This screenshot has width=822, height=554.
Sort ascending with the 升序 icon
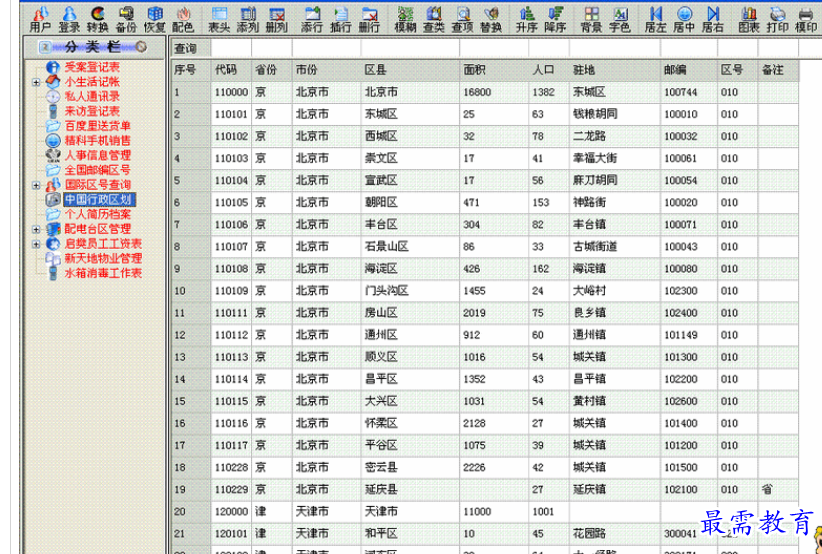[527, 18]
